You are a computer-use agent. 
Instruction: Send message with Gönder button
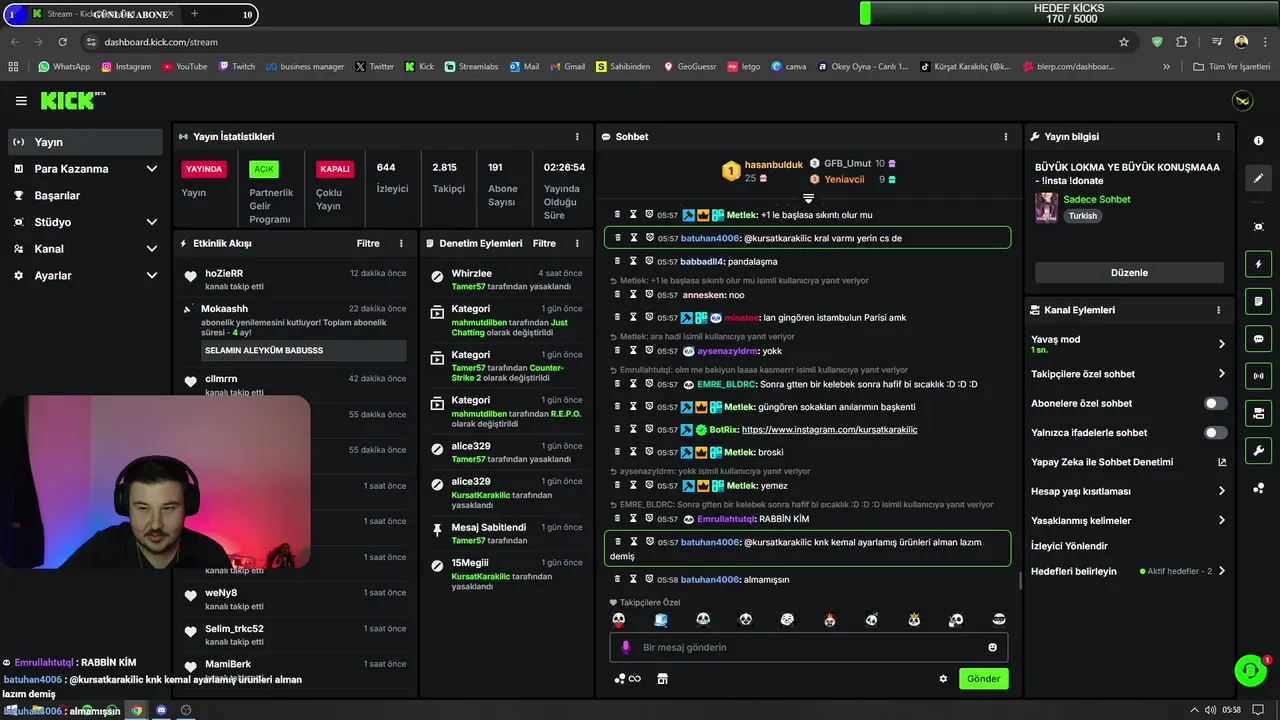click(983, 678)
